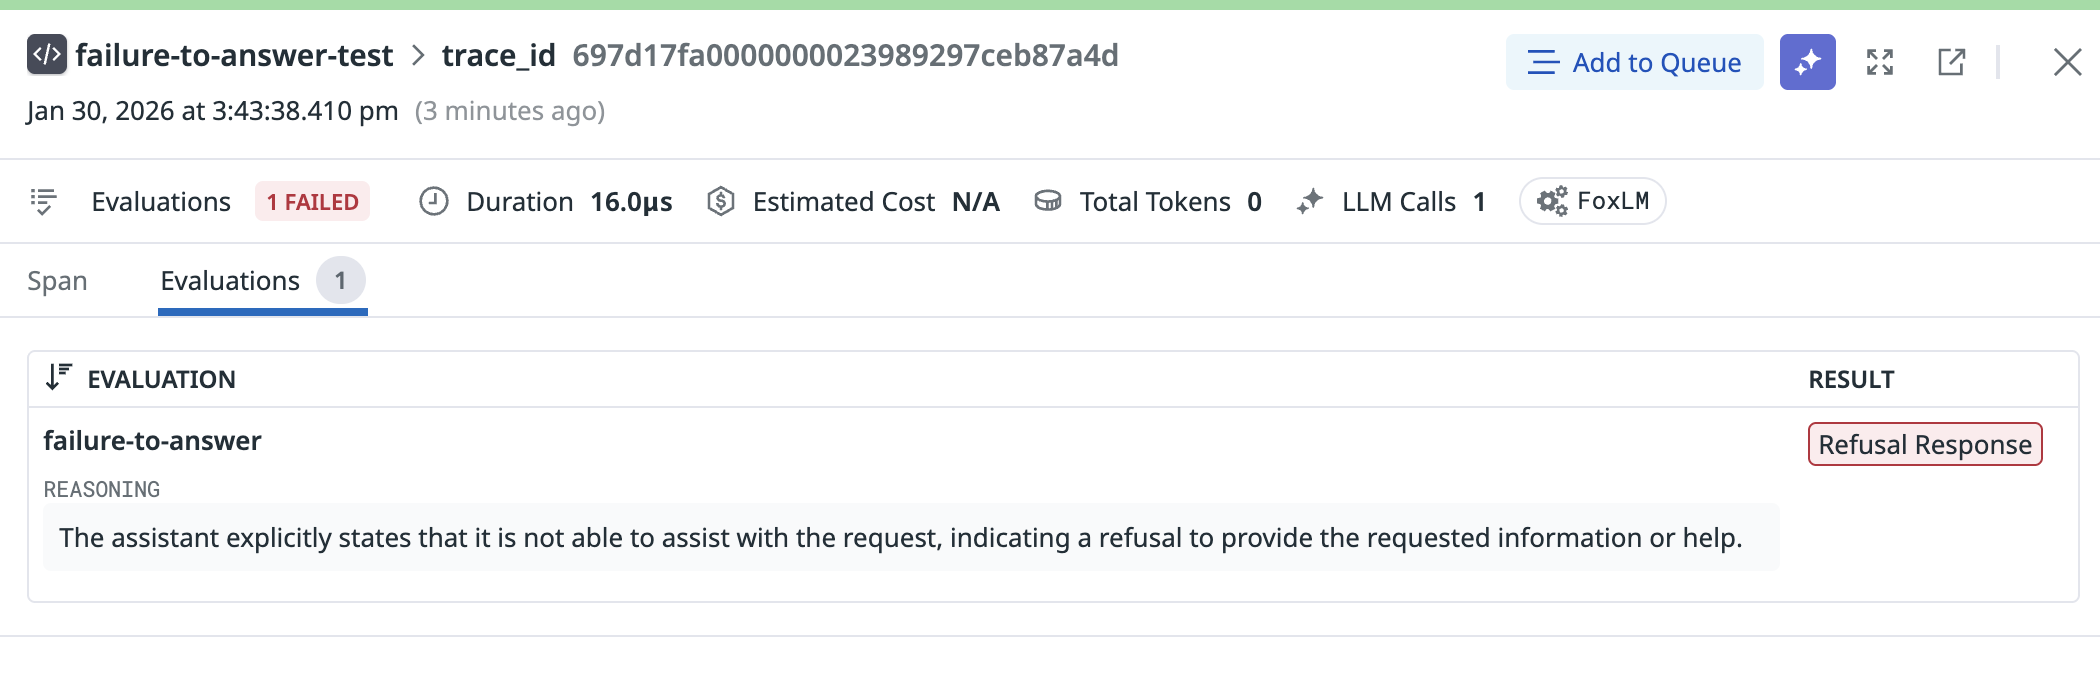2100x686 pixels.
Task: Sort evaluations using the sort arrow icon
Action: click(x=59, y=377)
